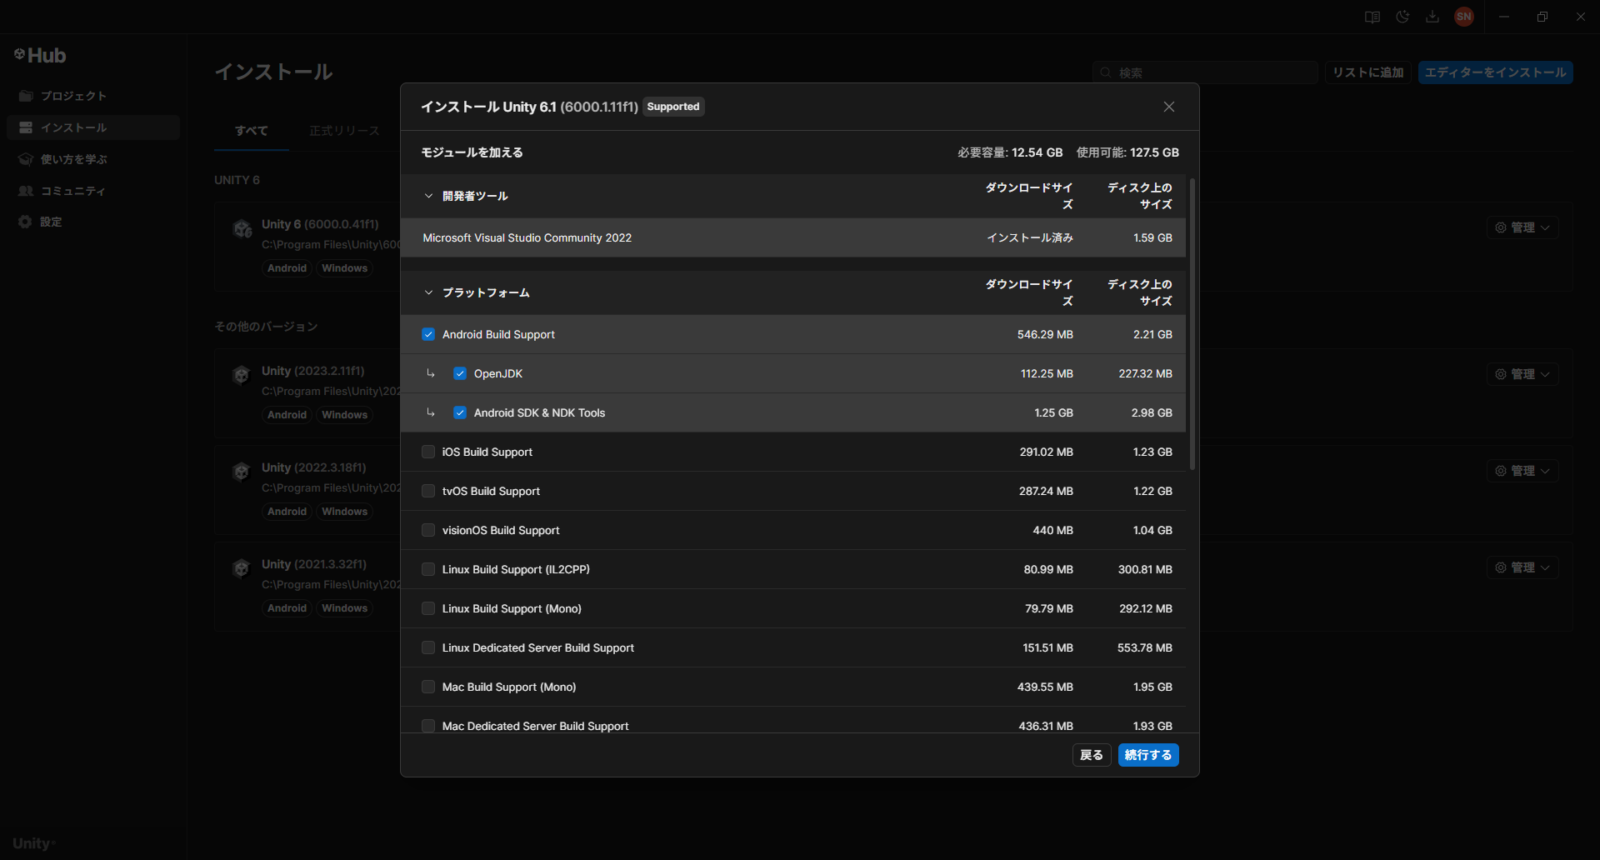This screenshot has height=860, width=1600.
Task: Check visionOS Build Support
Action: coord(428,530)
